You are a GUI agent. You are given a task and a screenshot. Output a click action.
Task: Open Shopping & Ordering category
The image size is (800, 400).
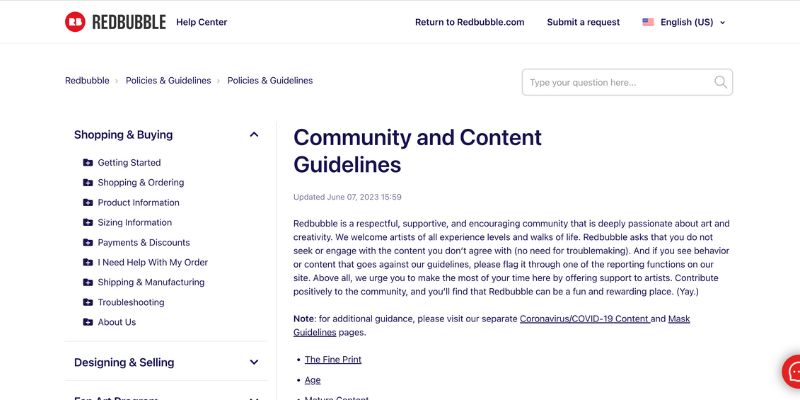(x=141, y=183)
